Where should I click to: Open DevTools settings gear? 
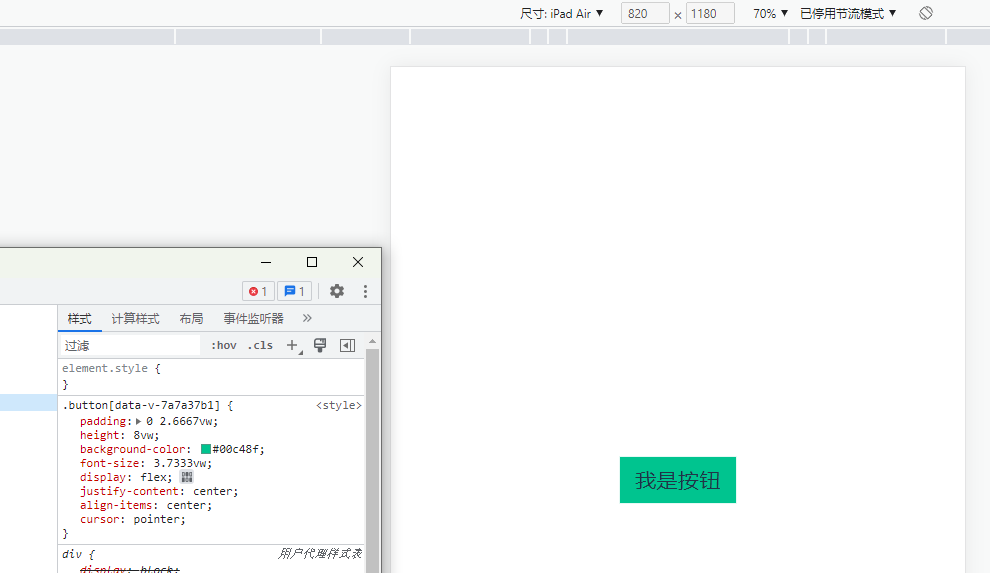337,291
